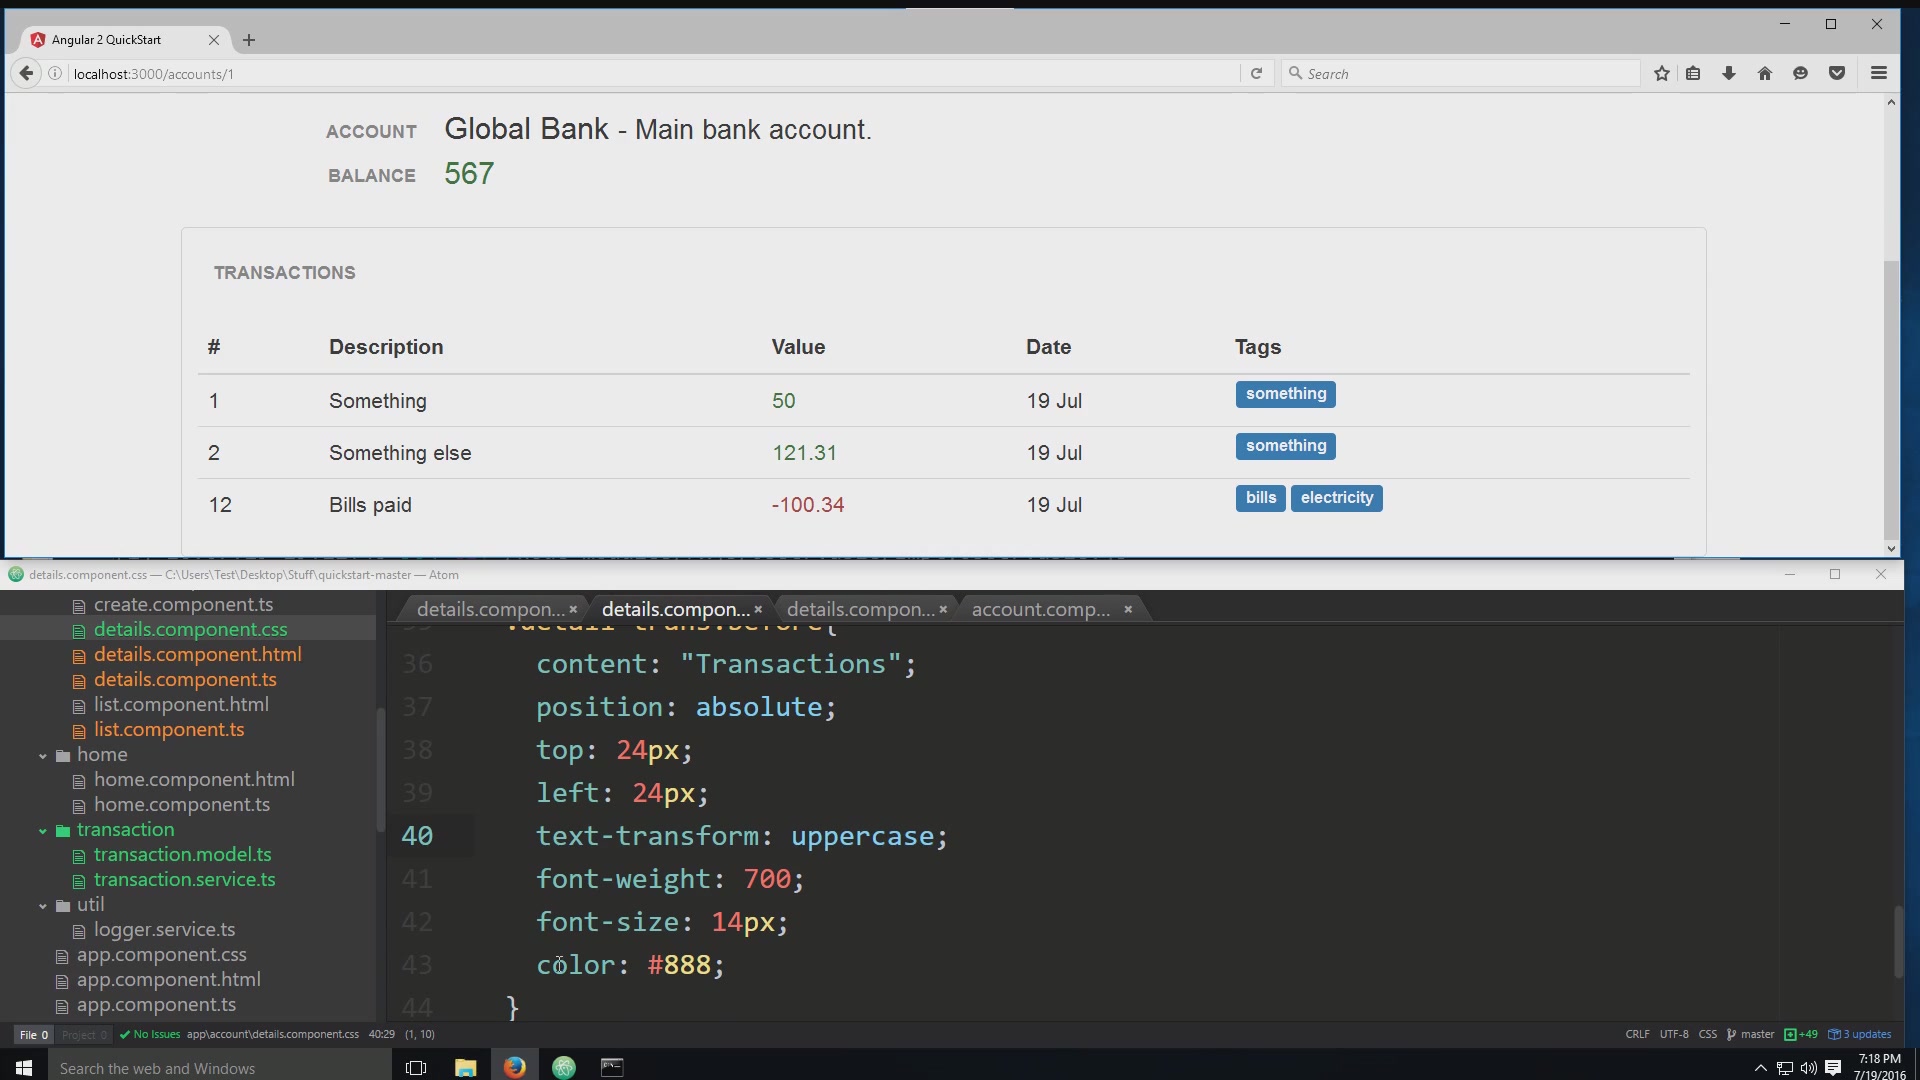Open the Windows Start menu
This screenshot has width=1920, height=1080.
point(24,1067)
